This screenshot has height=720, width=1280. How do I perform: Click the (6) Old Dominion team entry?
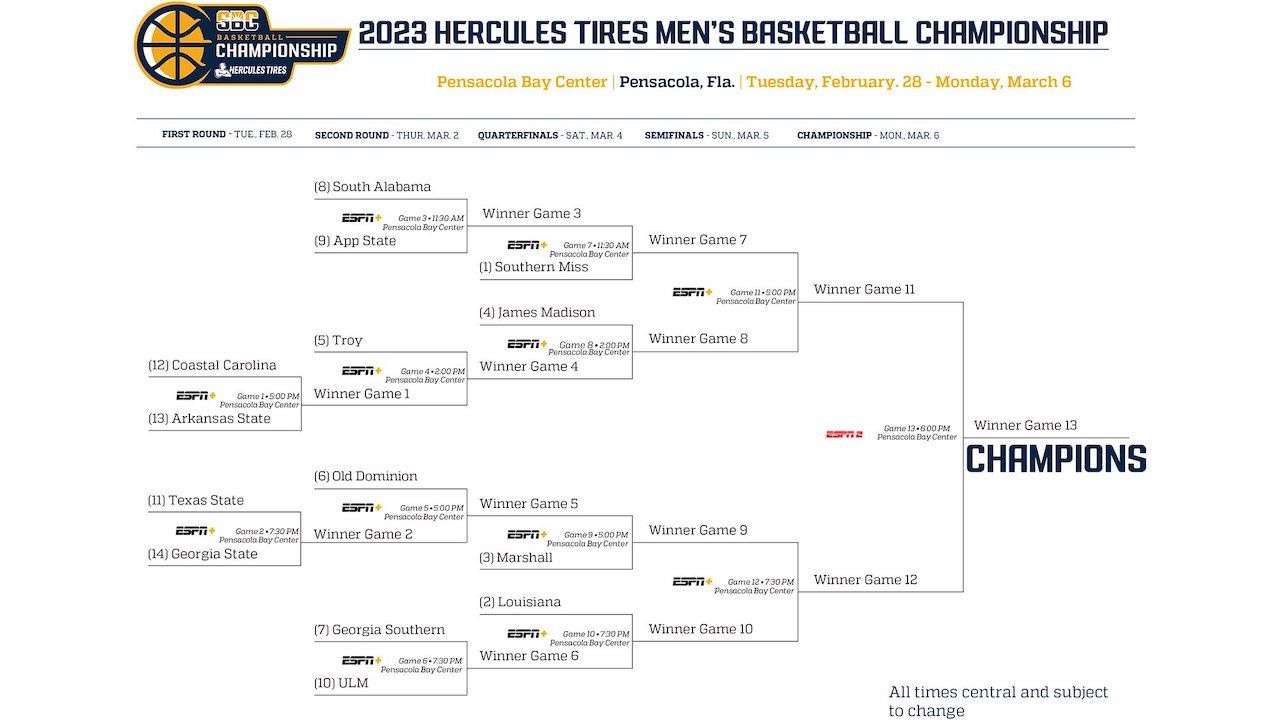pos(366,477)
